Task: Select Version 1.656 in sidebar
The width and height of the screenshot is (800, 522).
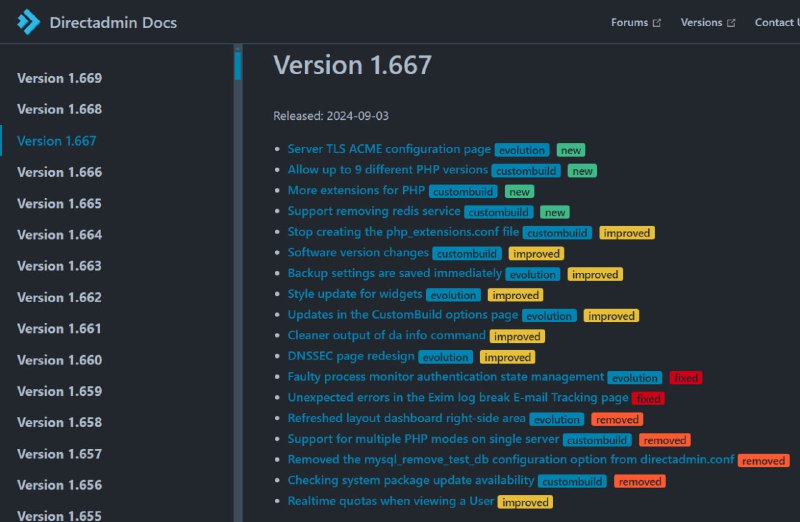Action: point(59,485)
